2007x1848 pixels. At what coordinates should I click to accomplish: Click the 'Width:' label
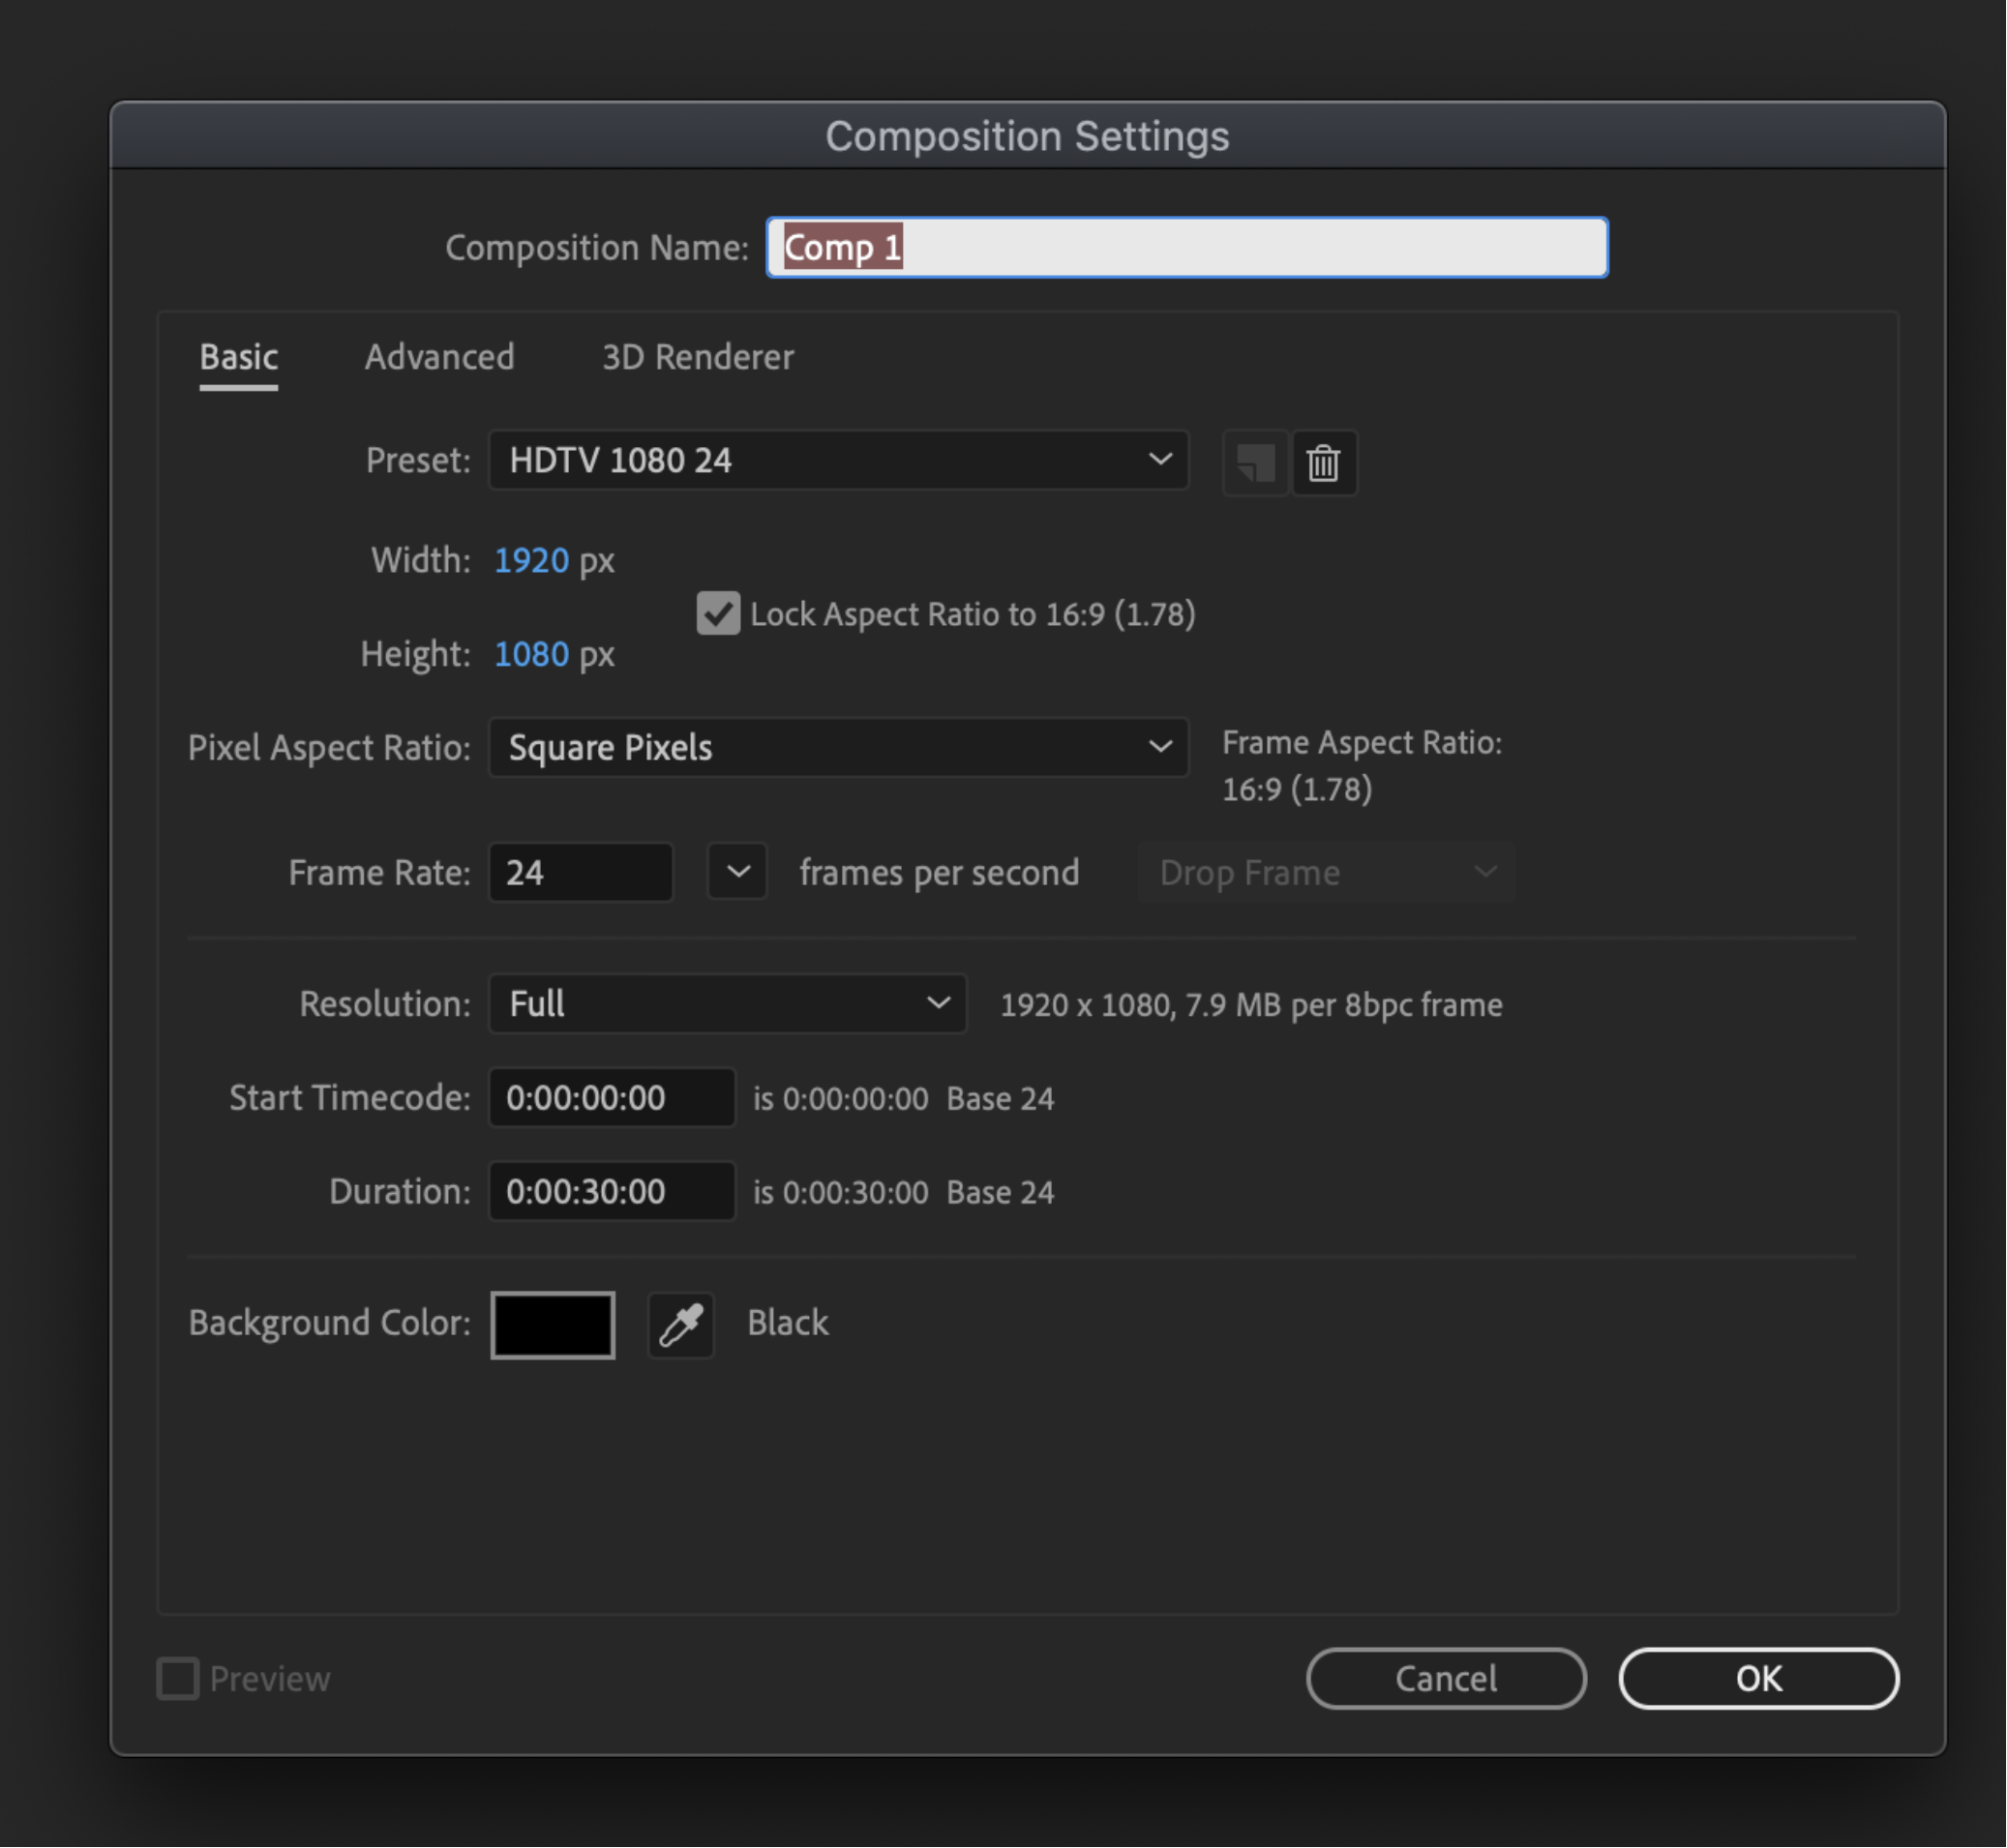(420, 560)
